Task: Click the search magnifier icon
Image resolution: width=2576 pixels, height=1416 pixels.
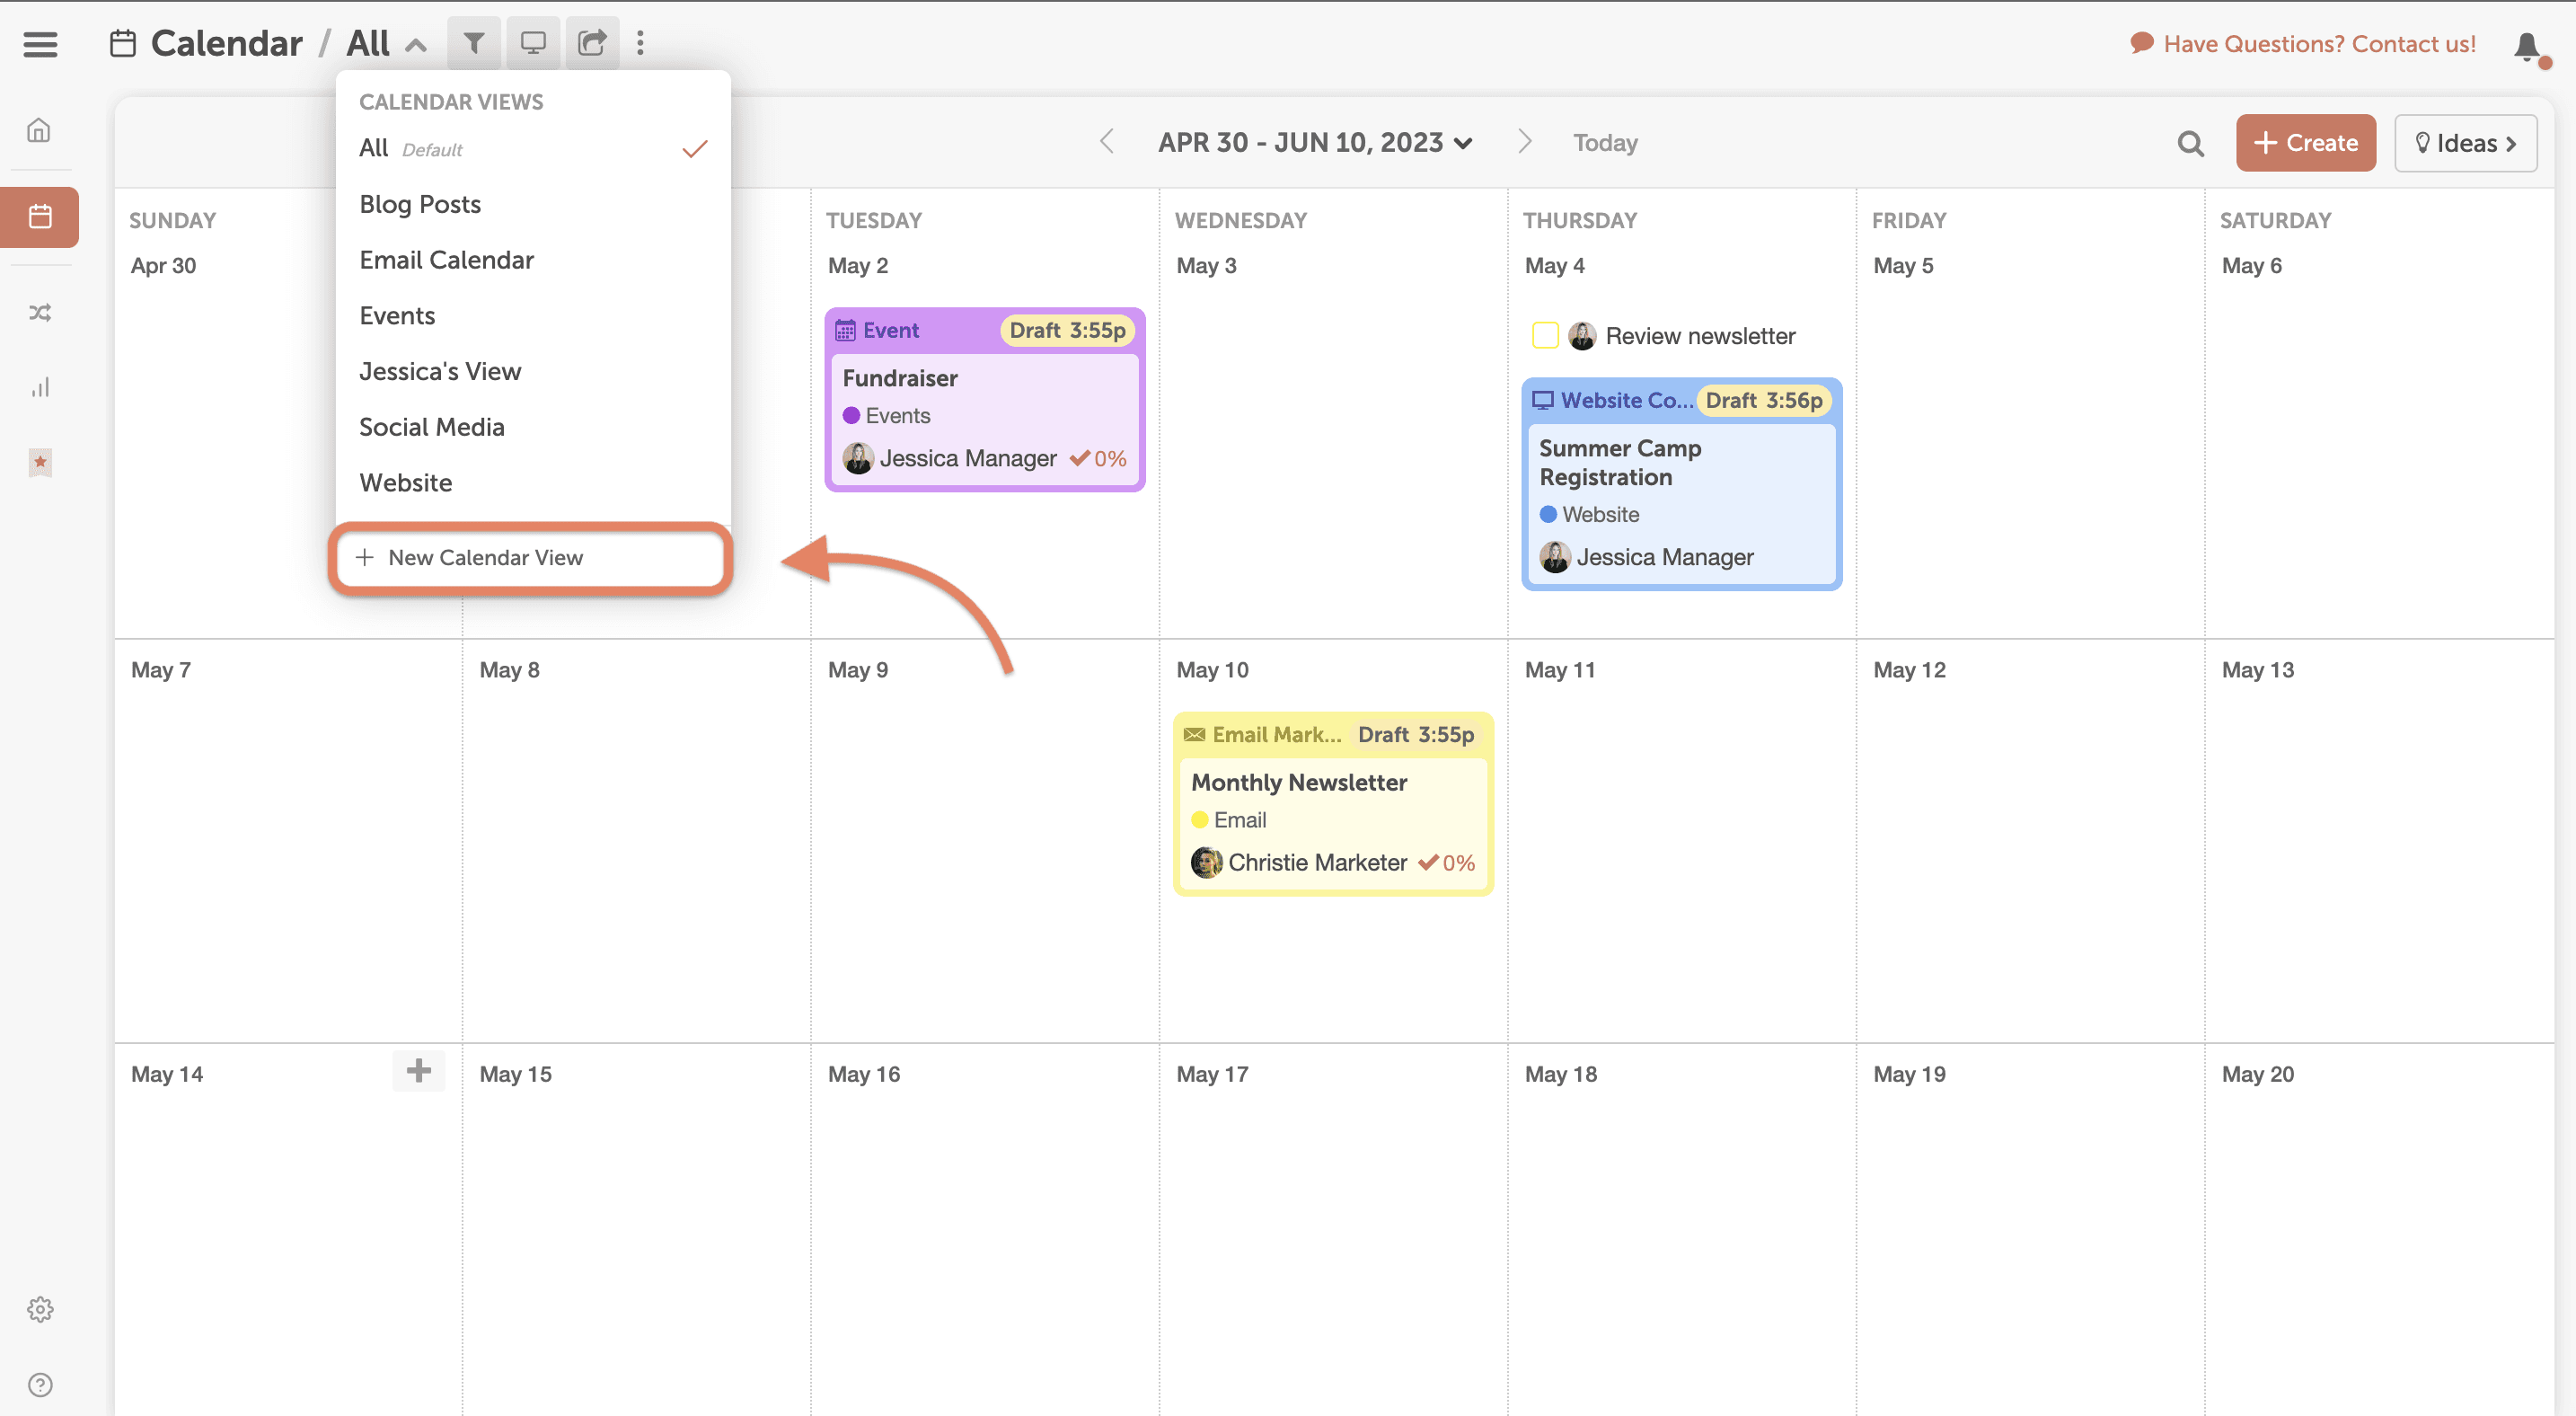Action: point(2190,143)
